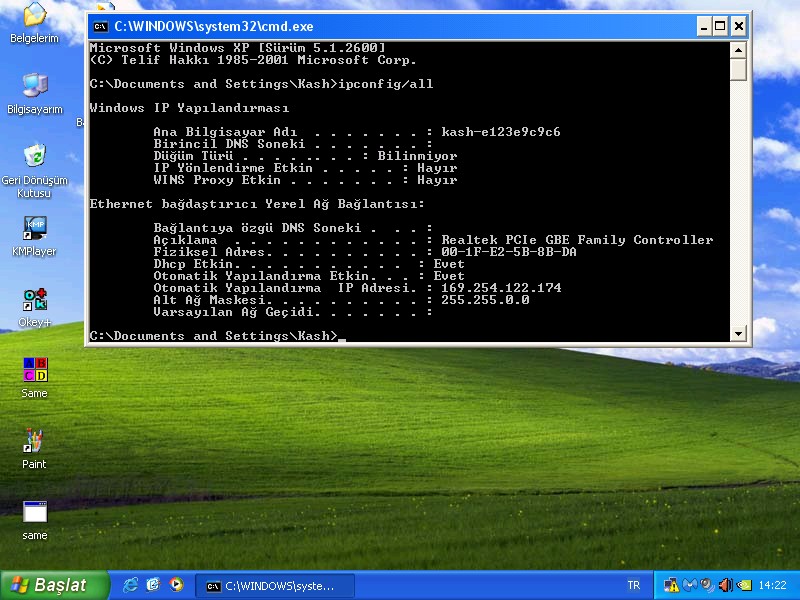Click the 14:22 system clock
The width and height of the screenshot is (800, 600).
[772, 585]
